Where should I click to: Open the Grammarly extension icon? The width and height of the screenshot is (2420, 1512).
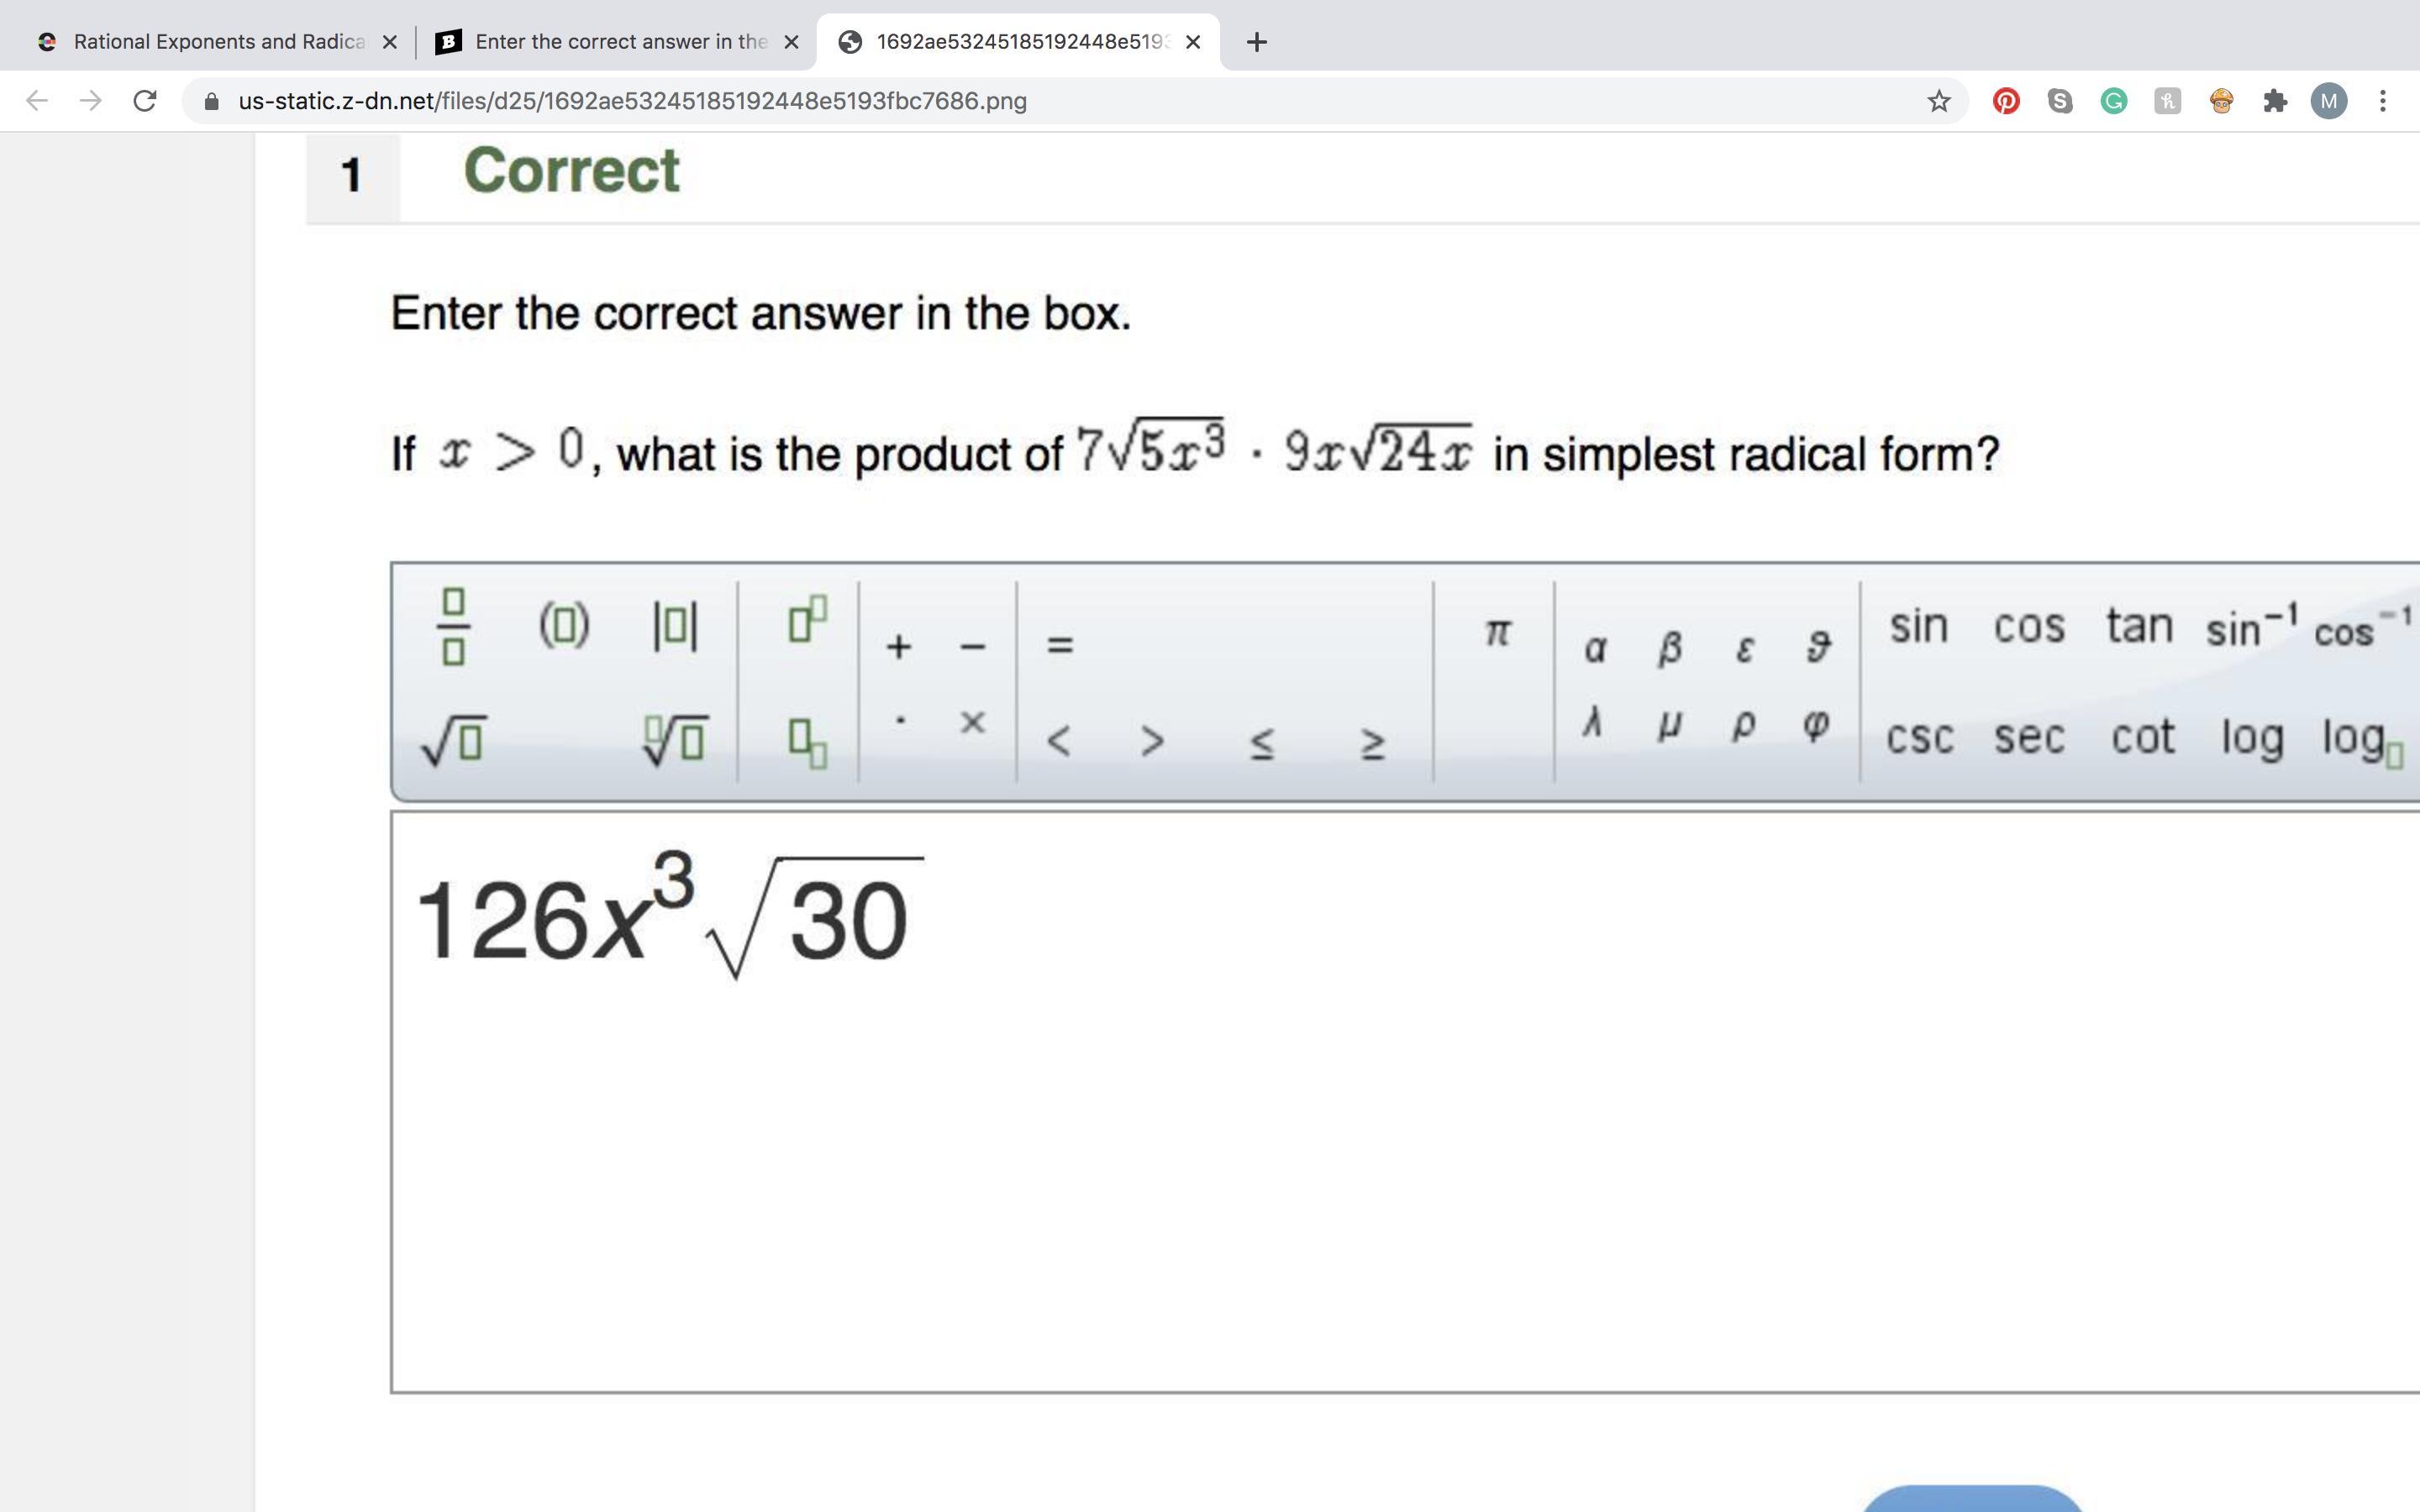[2113, 101]
